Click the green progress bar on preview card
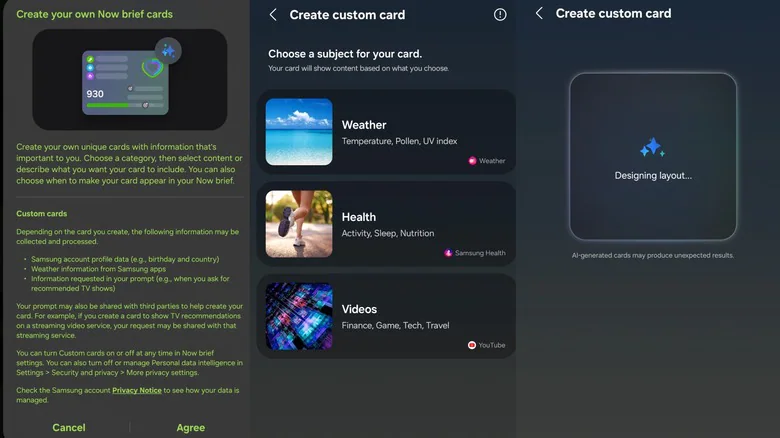 pos(108,105)
